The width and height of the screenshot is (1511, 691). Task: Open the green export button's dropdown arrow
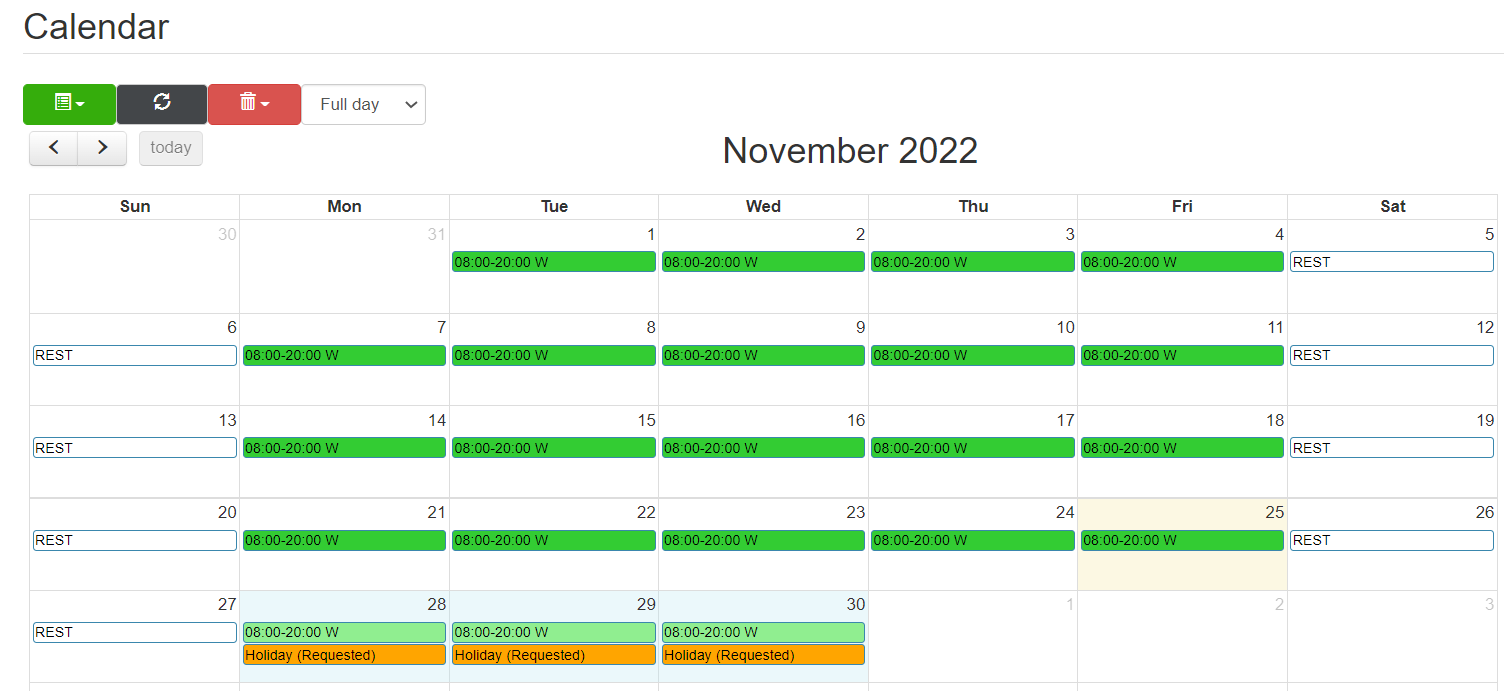[81, 104]
